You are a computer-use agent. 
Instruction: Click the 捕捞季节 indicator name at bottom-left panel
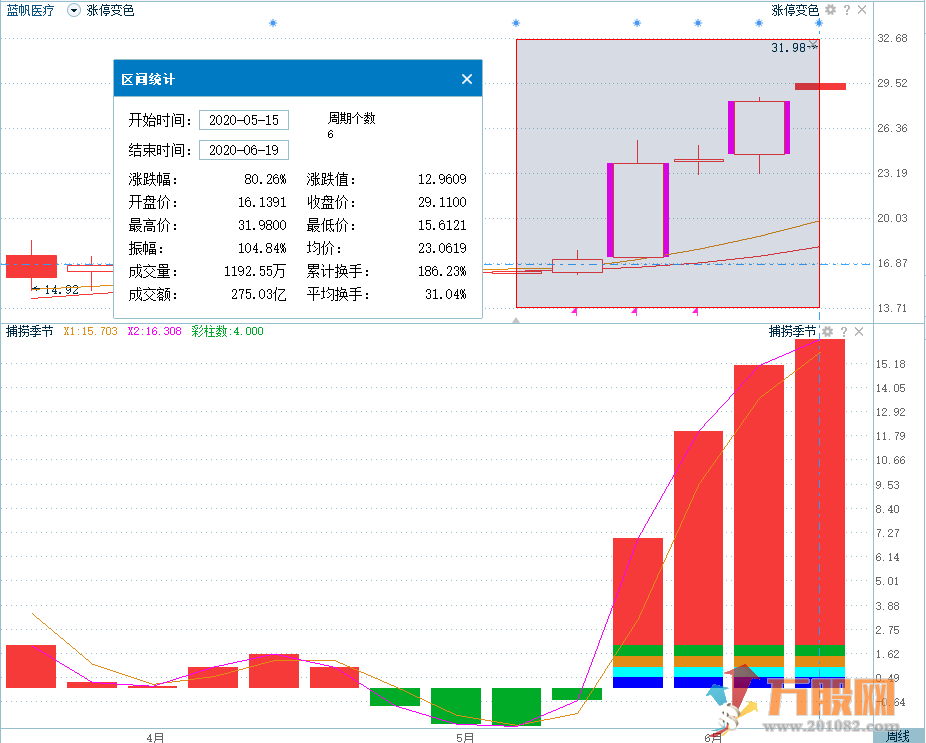(x=29, y=331)
